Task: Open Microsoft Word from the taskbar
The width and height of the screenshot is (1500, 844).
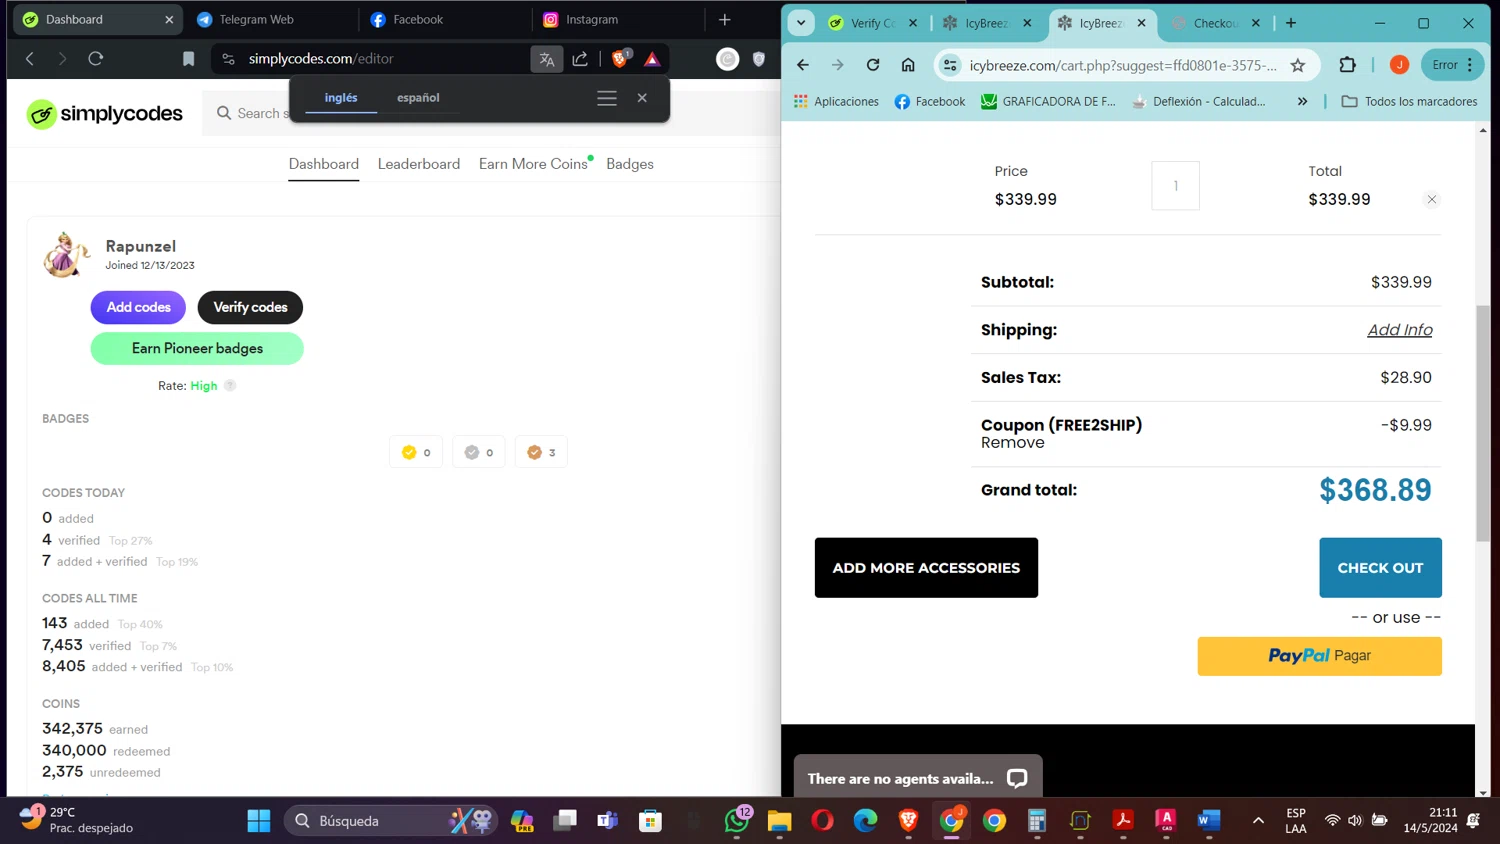Action: 1209,821
